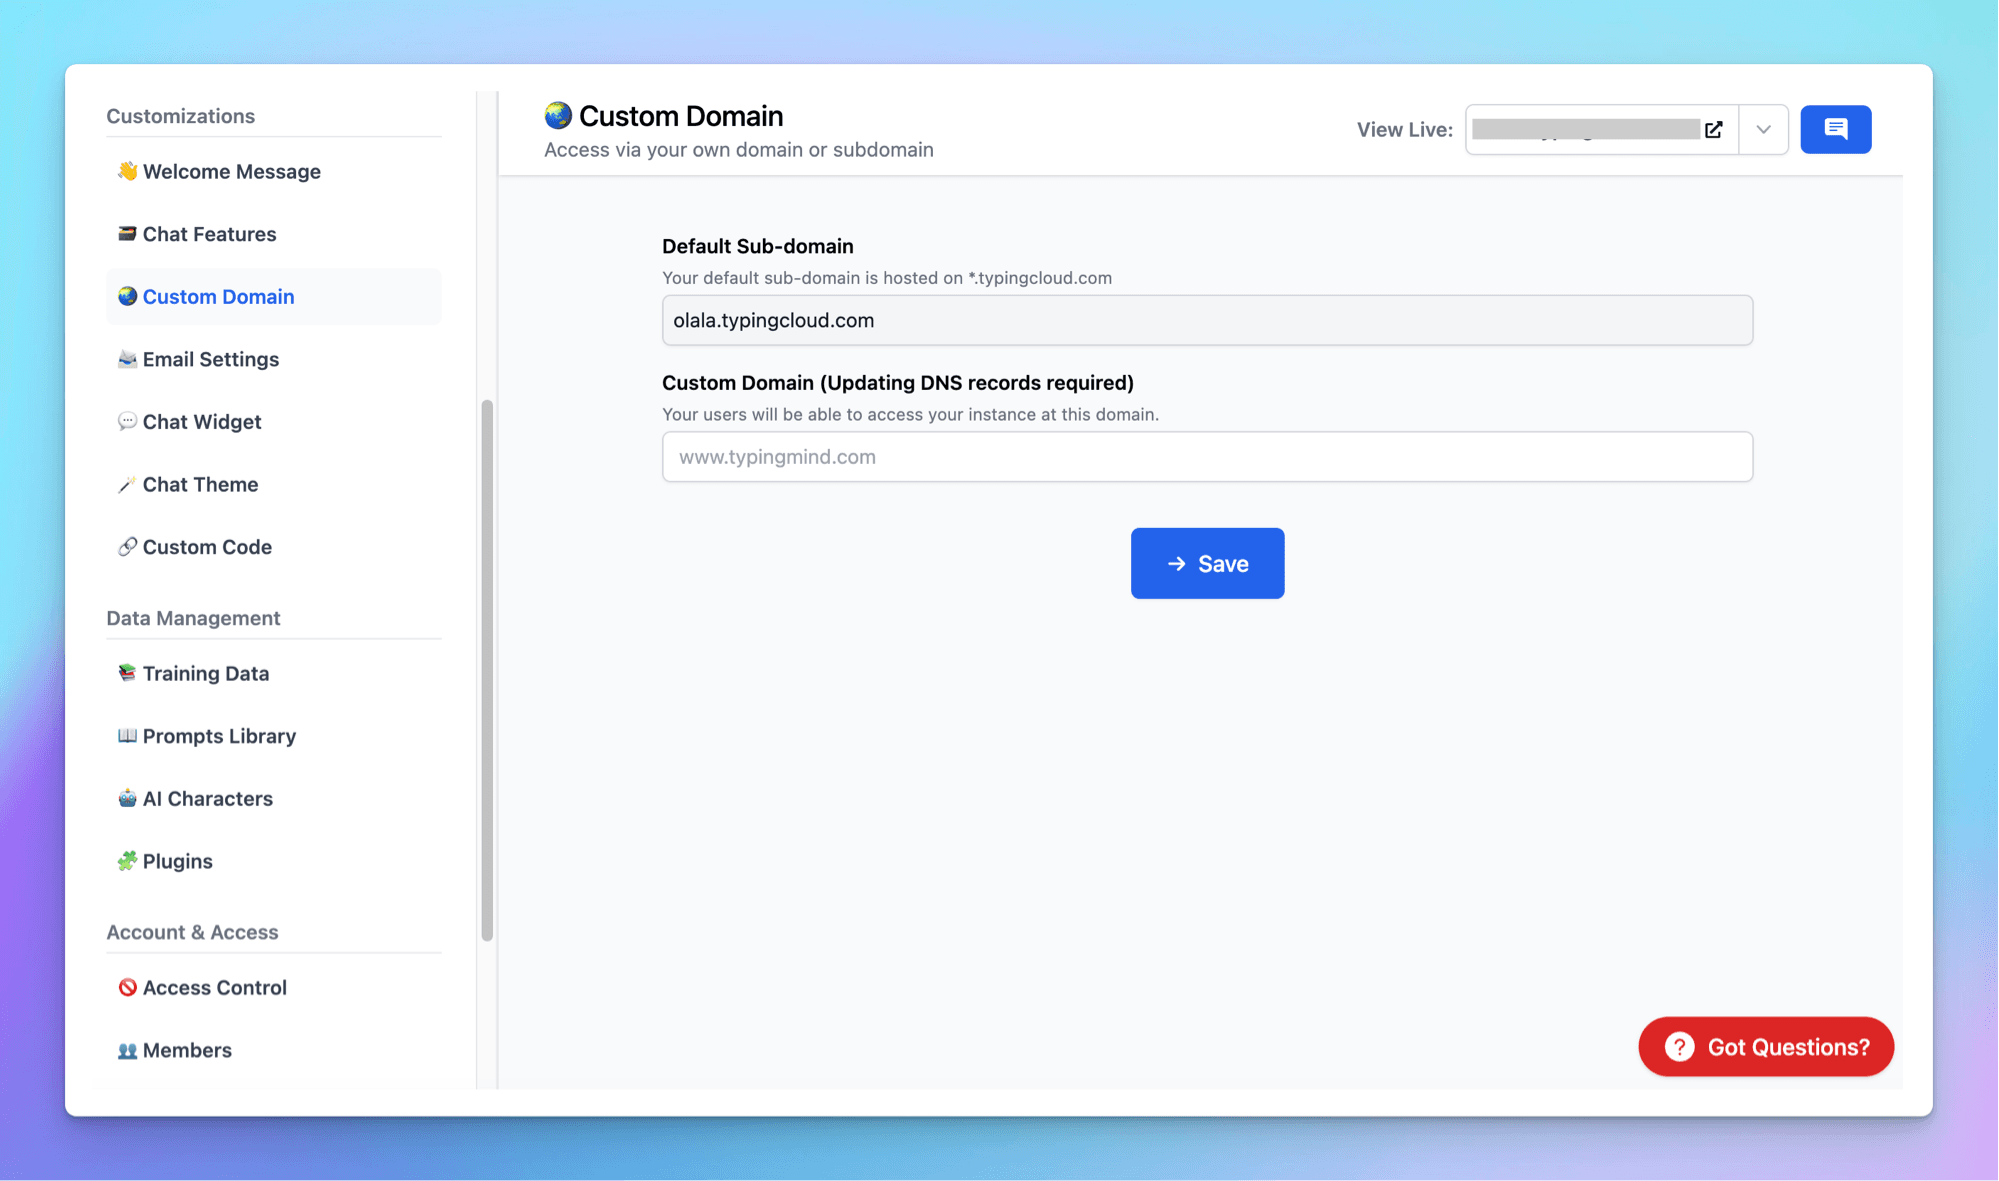Click the mail icon beside Email Settings
The image size is (1999, 1181).
[x=127, y=359]
